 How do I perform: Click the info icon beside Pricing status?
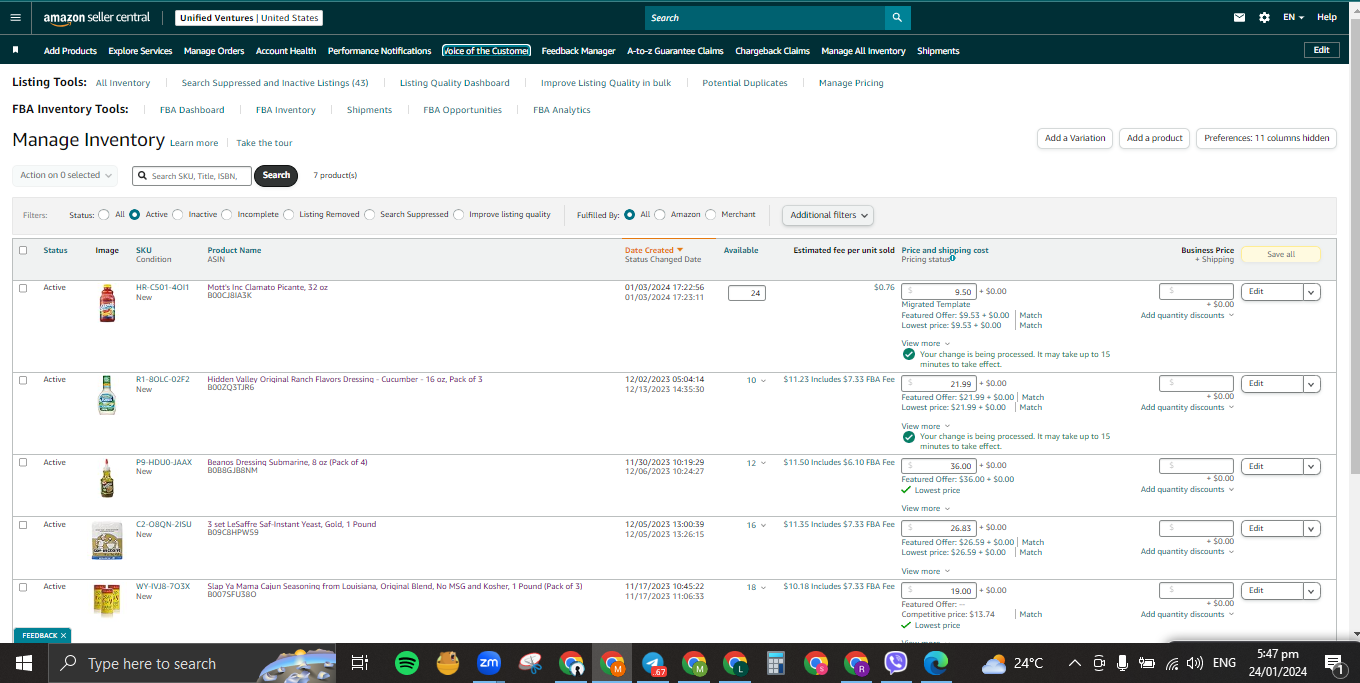(953, 259)
